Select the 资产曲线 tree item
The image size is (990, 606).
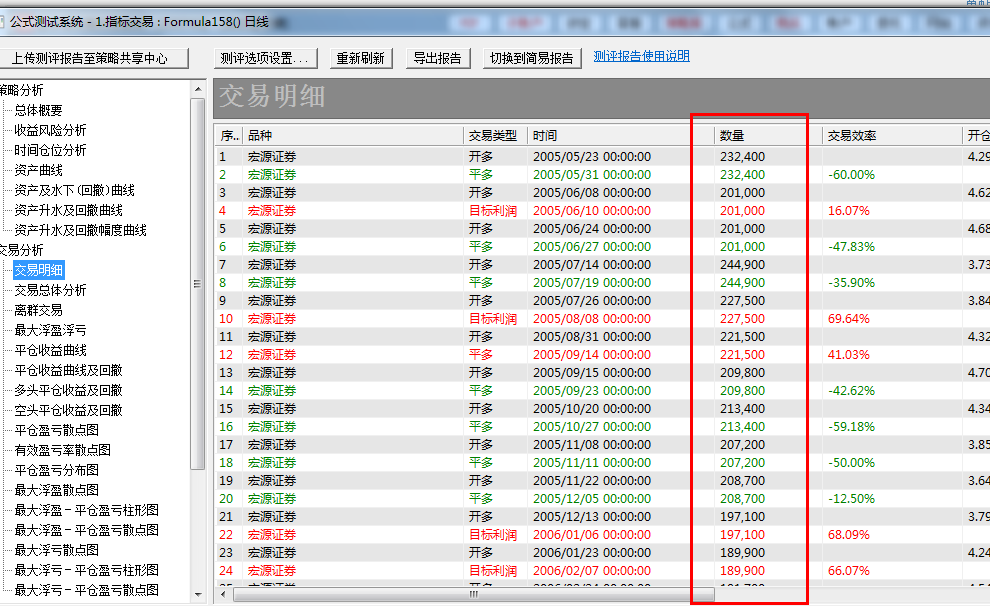click(x=38, y=170)
